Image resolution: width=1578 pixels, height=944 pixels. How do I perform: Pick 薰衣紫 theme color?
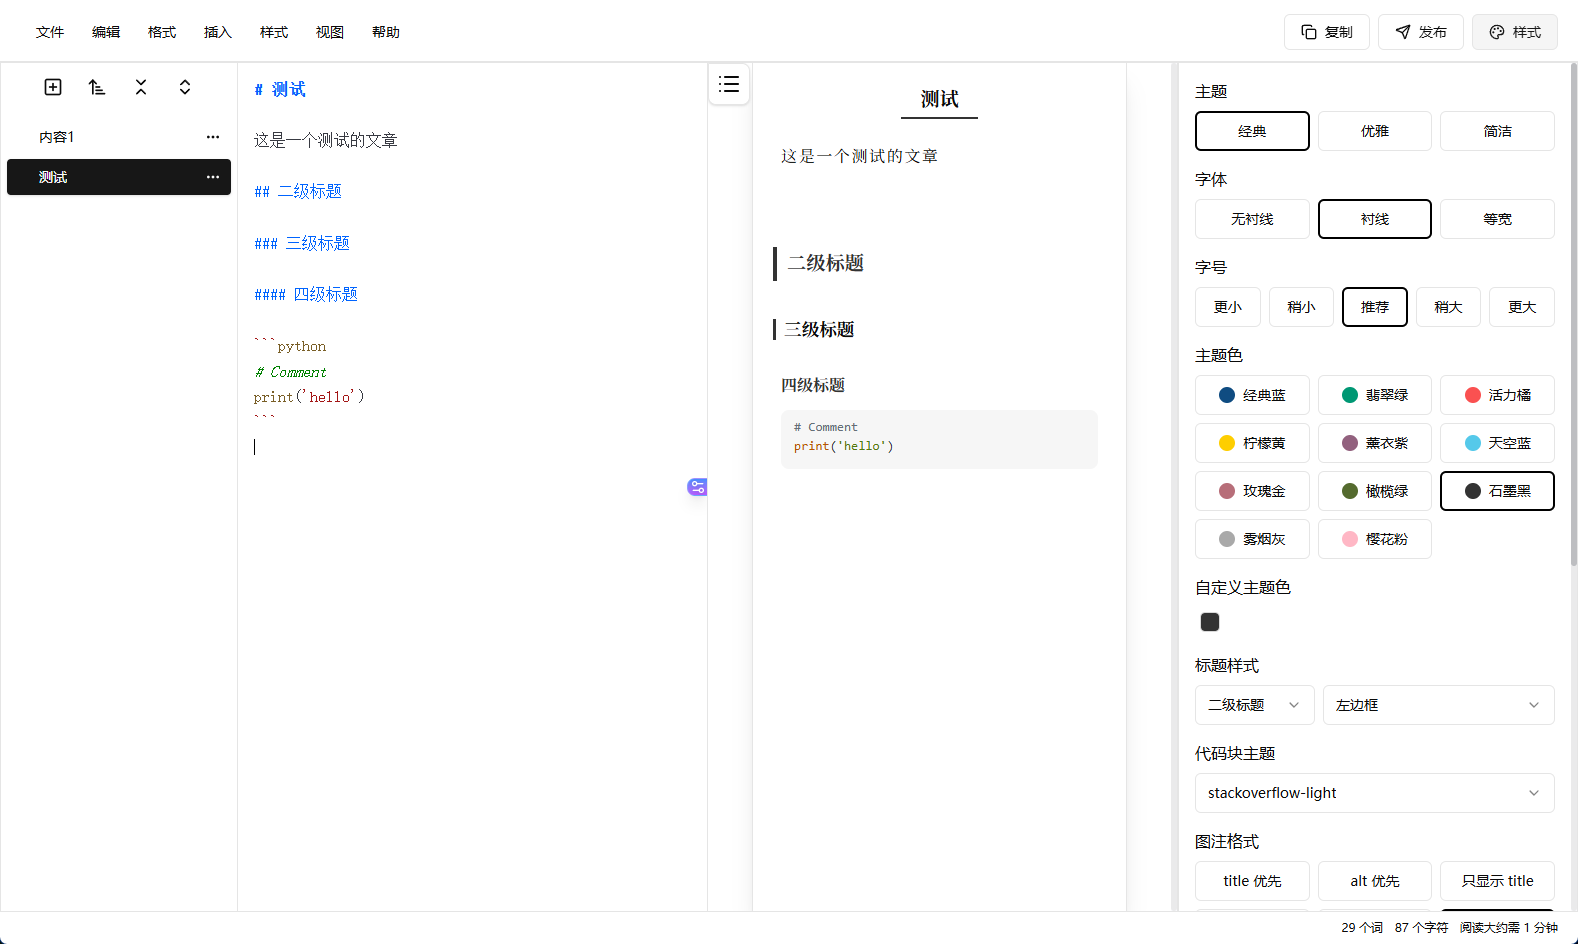[x=1375, y=443]
